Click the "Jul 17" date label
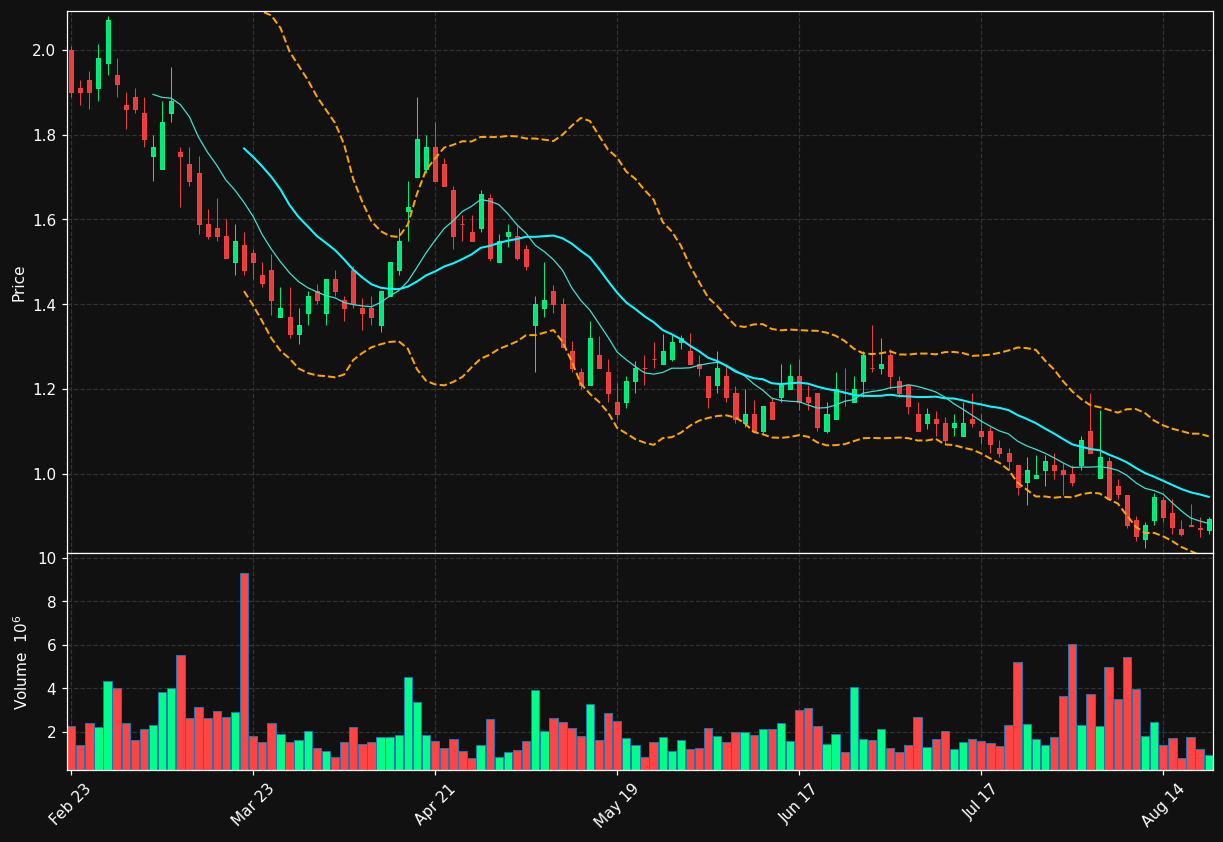1223x842 pixels. pos(982,804)
